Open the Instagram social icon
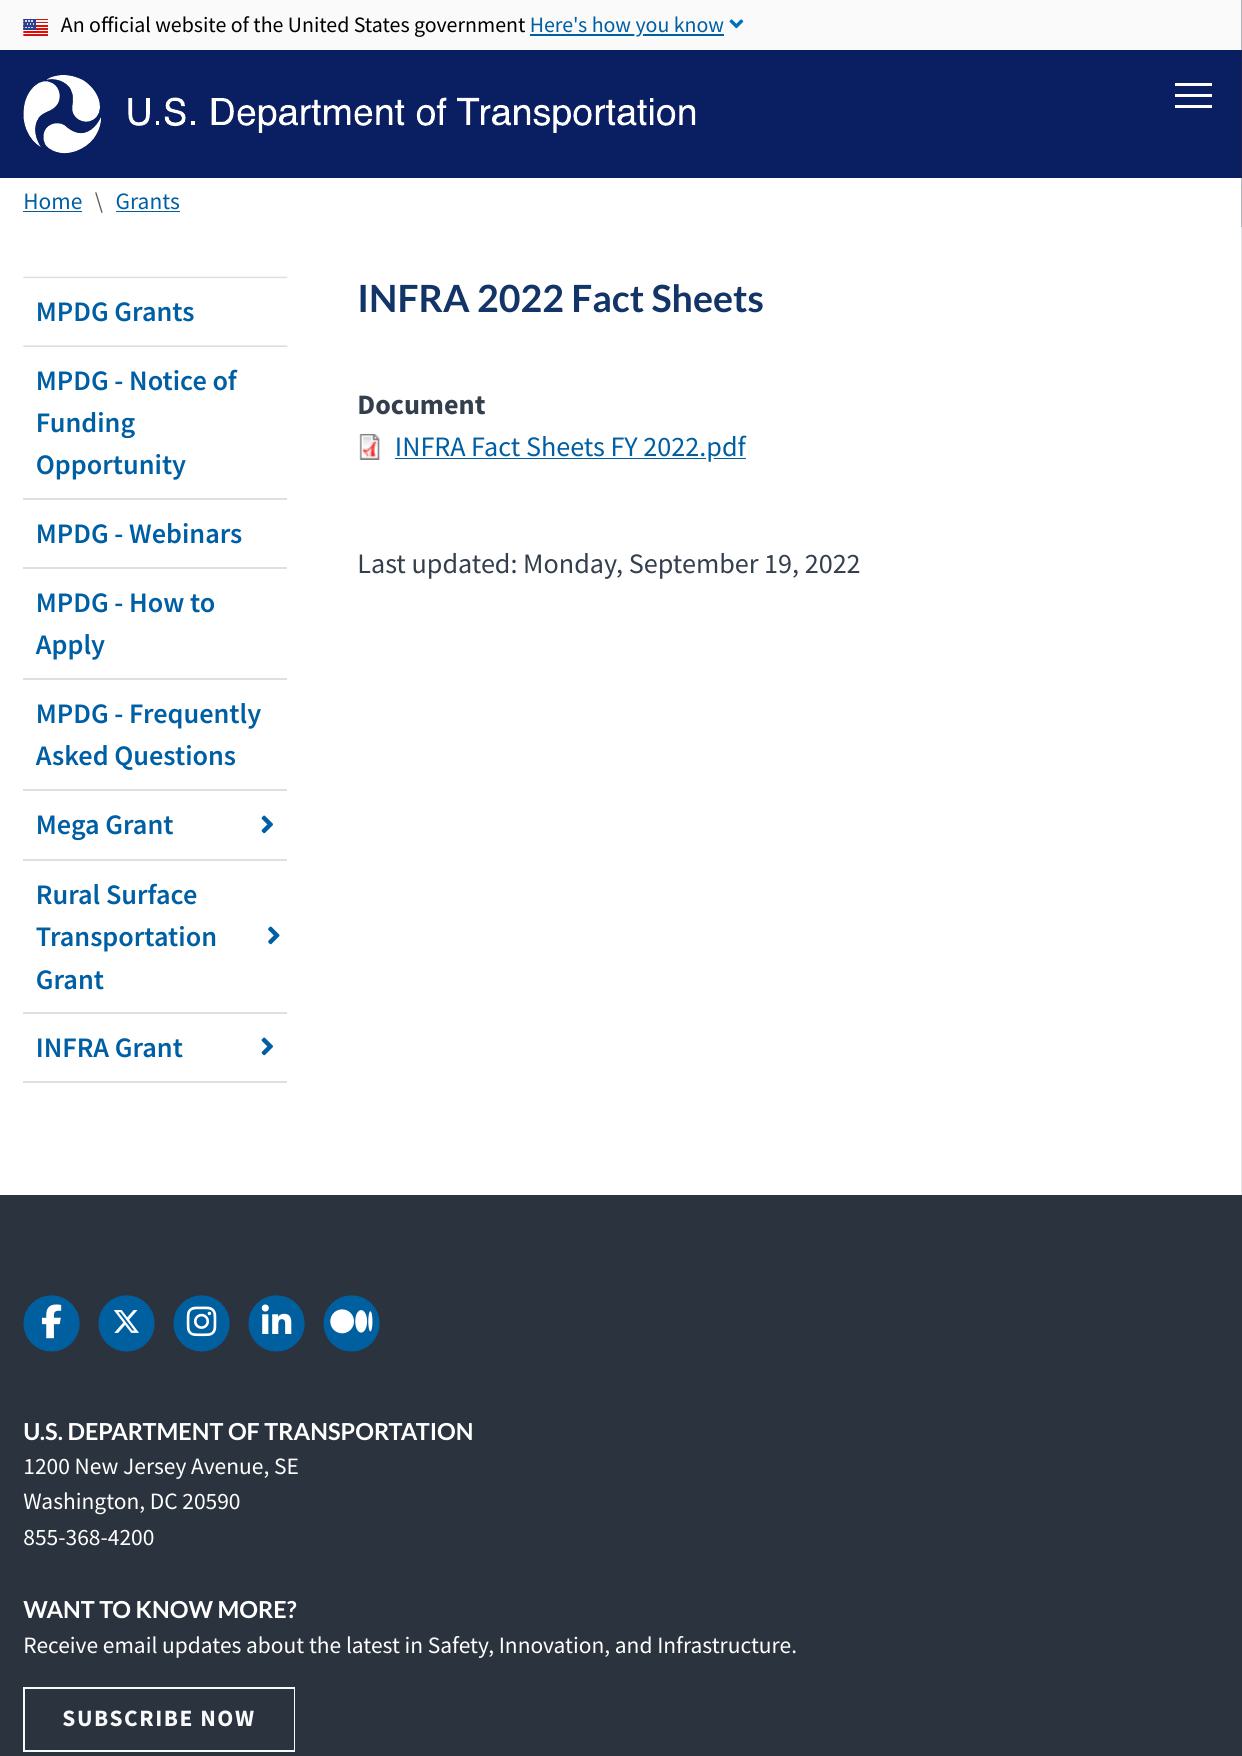1242x1756 pixels. (x=201, y=1323)
